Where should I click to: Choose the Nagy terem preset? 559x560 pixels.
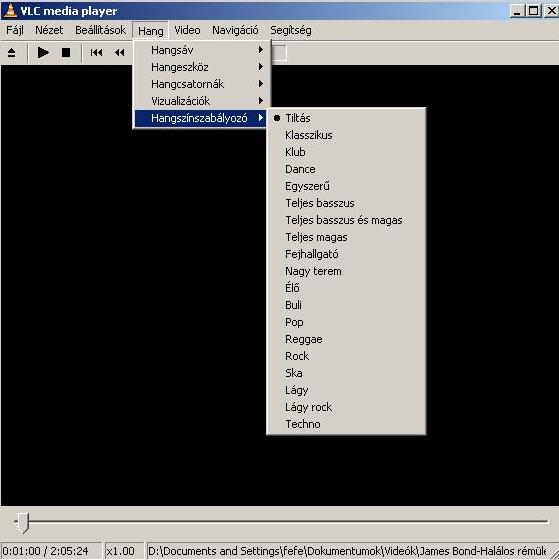(346, 271)
